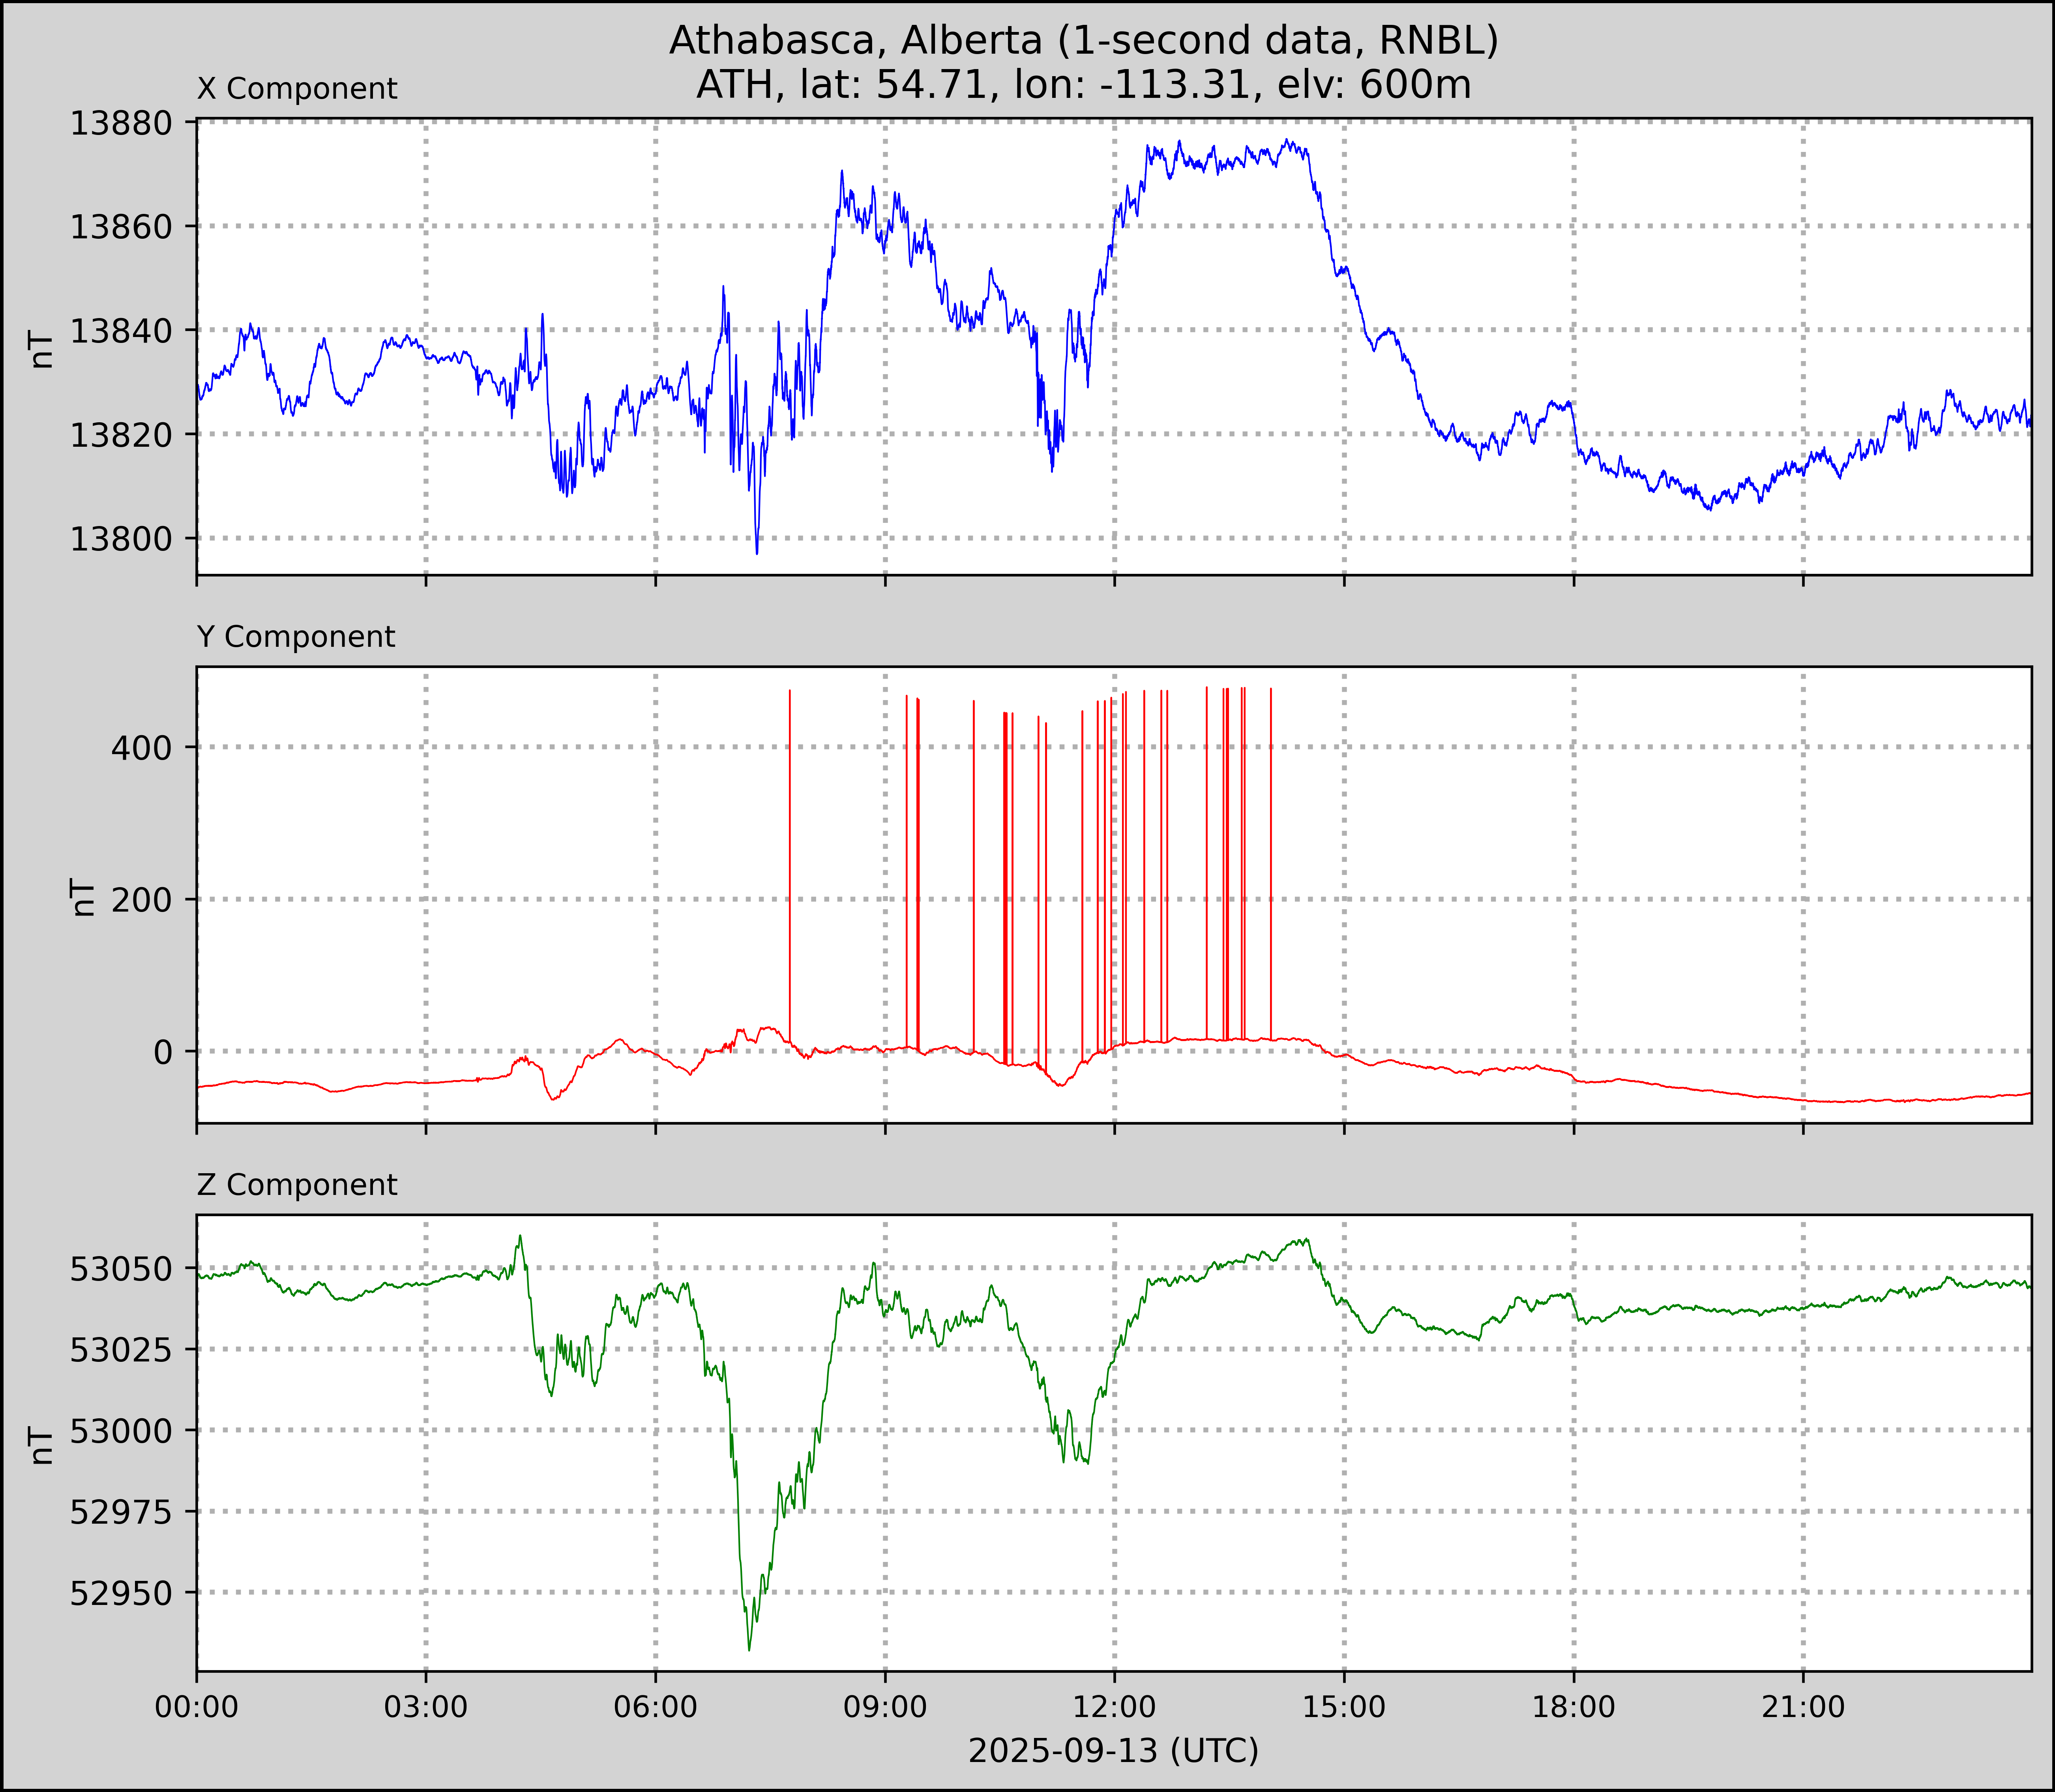The width and height of the screenshot is (2055, 1792).
Task: Click the 18:00 time axis label
Action: tap(1573, 1707)
